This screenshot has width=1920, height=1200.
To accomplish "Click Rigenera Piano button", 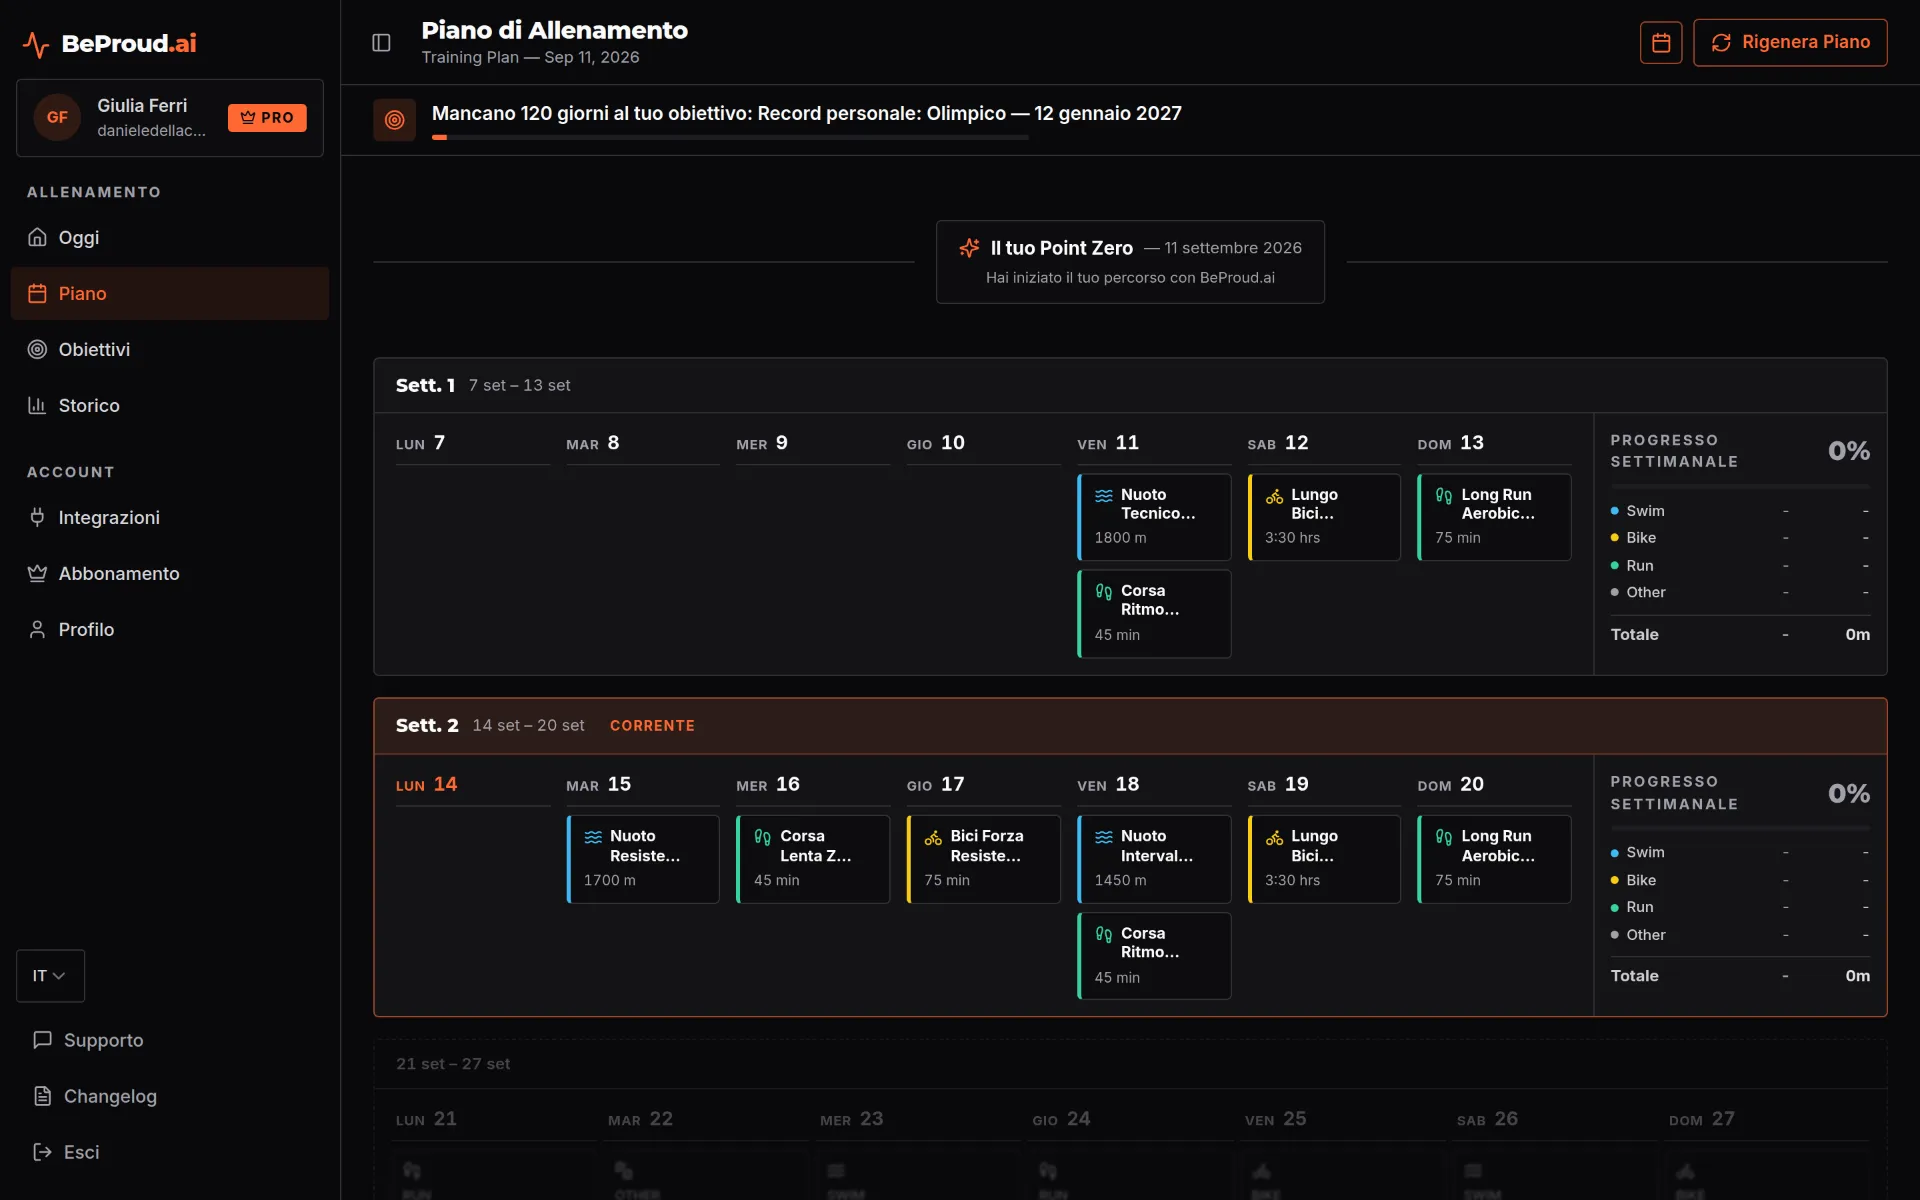I will coord(1790,42).
